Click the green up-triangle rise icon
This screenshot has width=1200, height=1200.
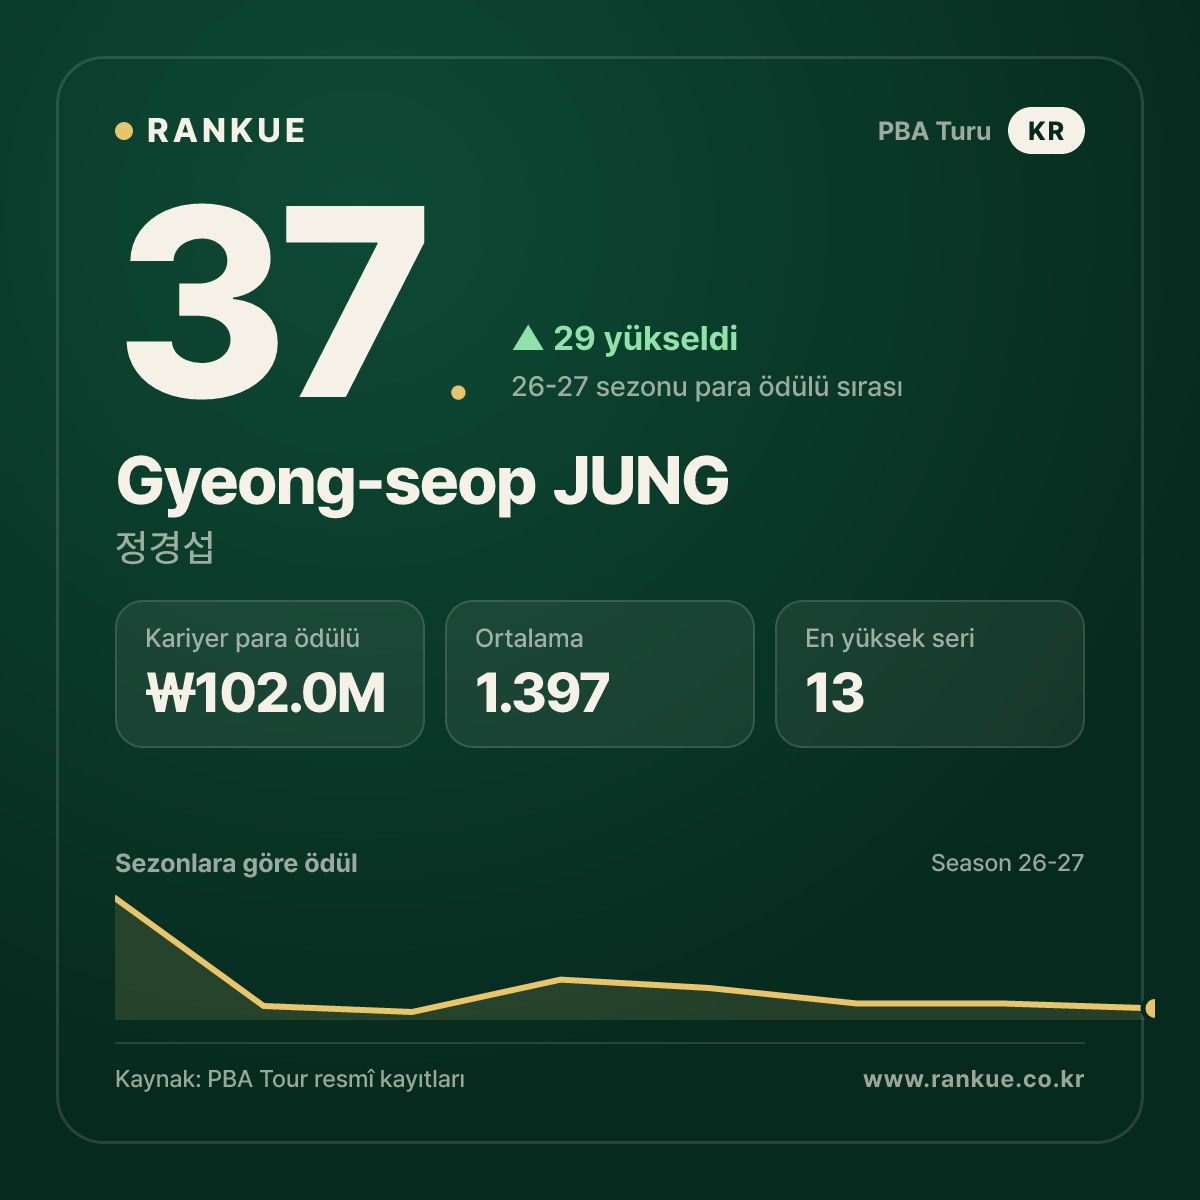click(x=527, y=338)
